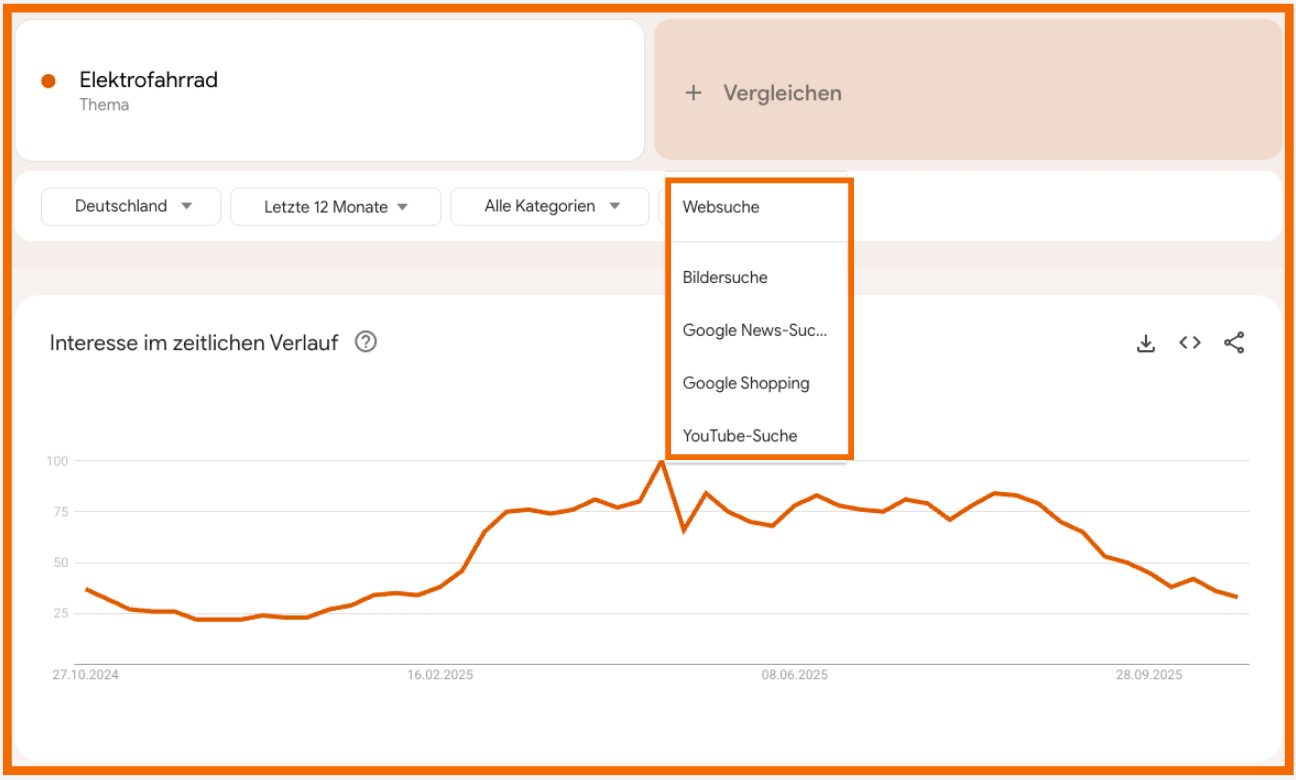
Task: Click the Interesse im zeitlichen Verlauf heading
Action: pyautogui.click(x=194, y=343)
